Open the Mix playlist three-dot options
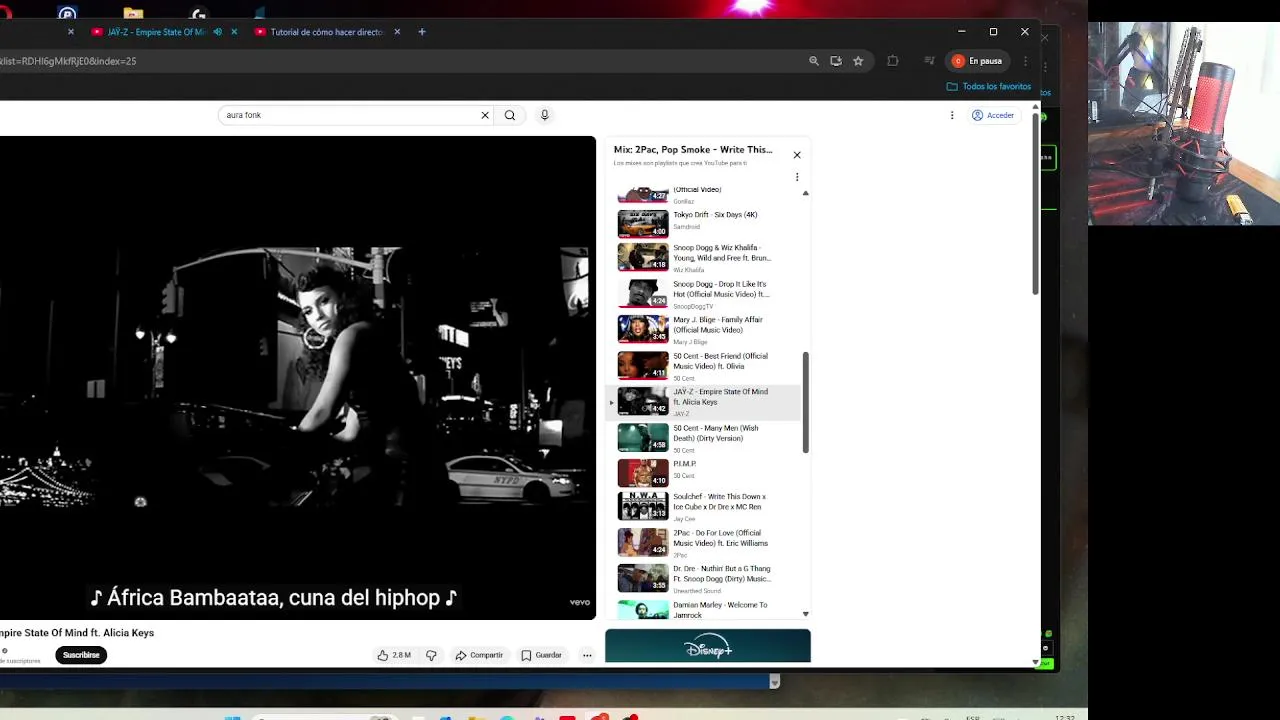This screenshot has height=720, width=1280. tap(797, 177)
